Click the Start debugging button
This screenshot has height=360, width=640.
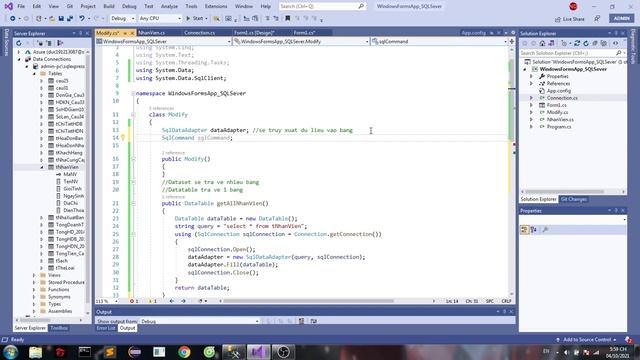click(197, 18)
